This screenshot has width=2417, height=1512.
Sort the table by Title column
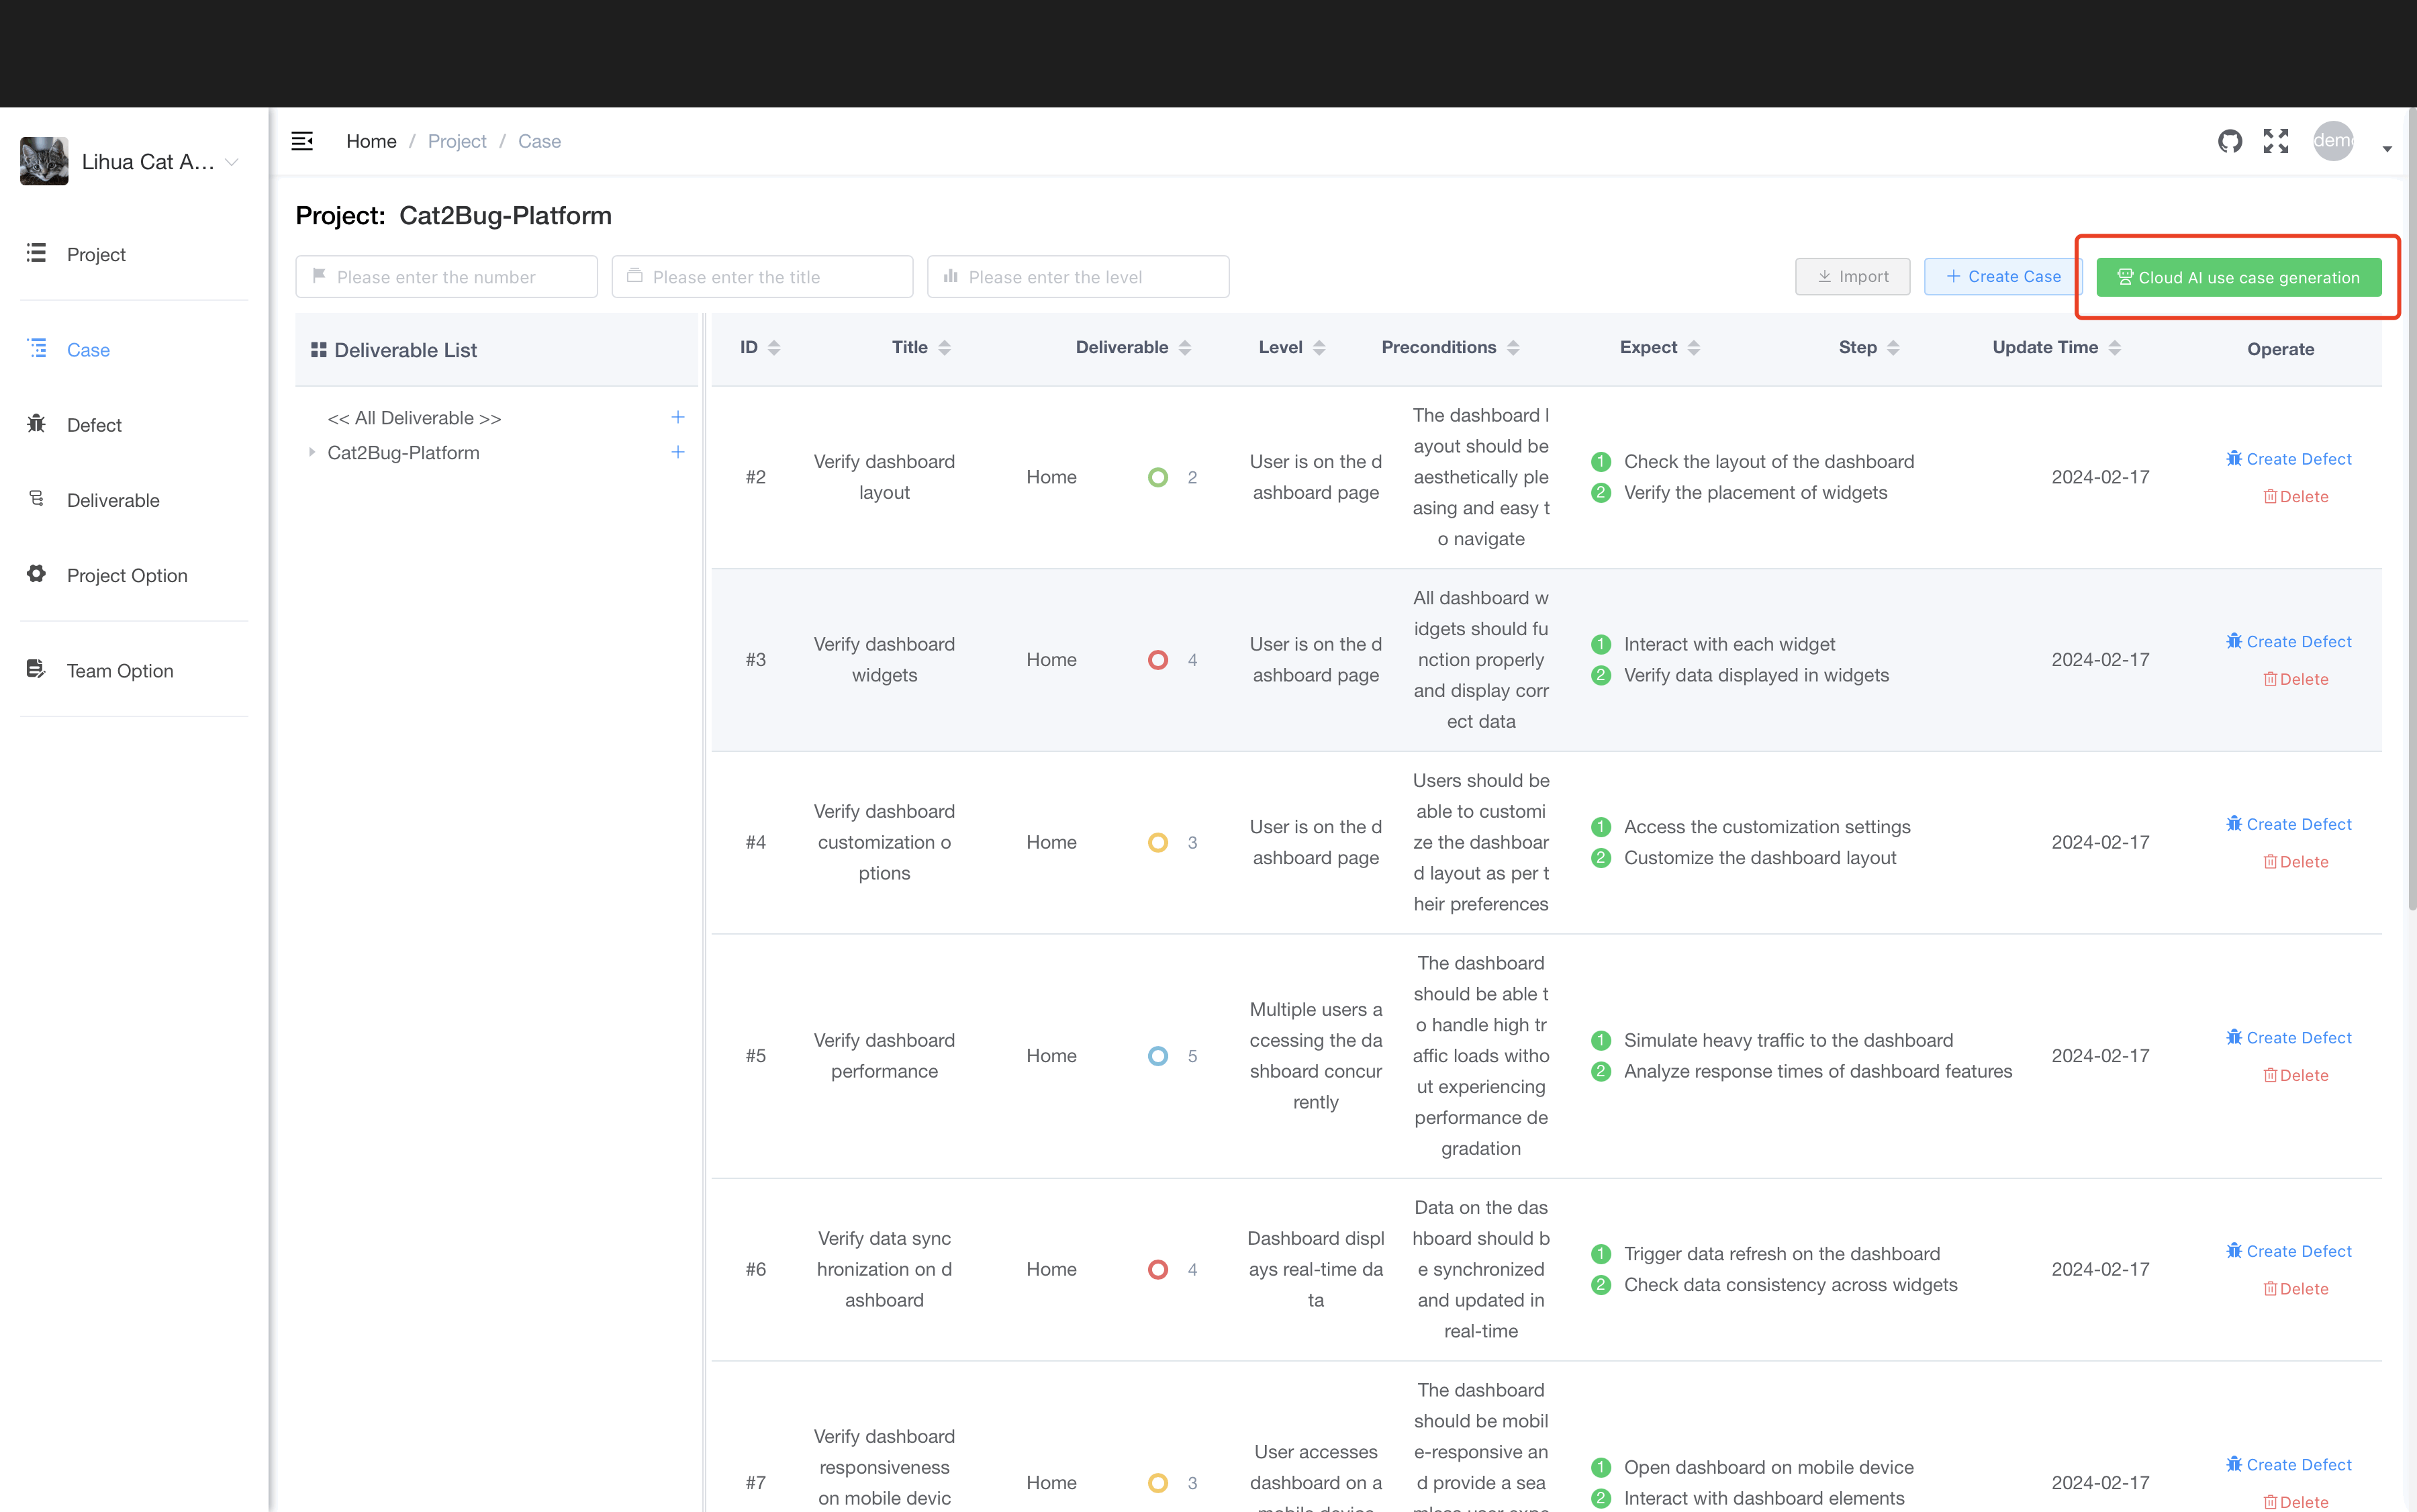click(944, 348)
